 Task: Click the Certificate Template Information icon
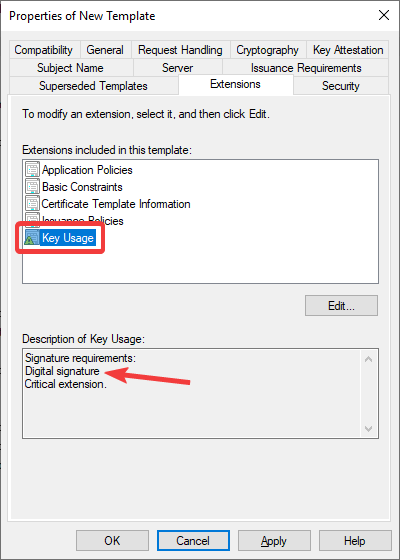(x=32, y=204)
